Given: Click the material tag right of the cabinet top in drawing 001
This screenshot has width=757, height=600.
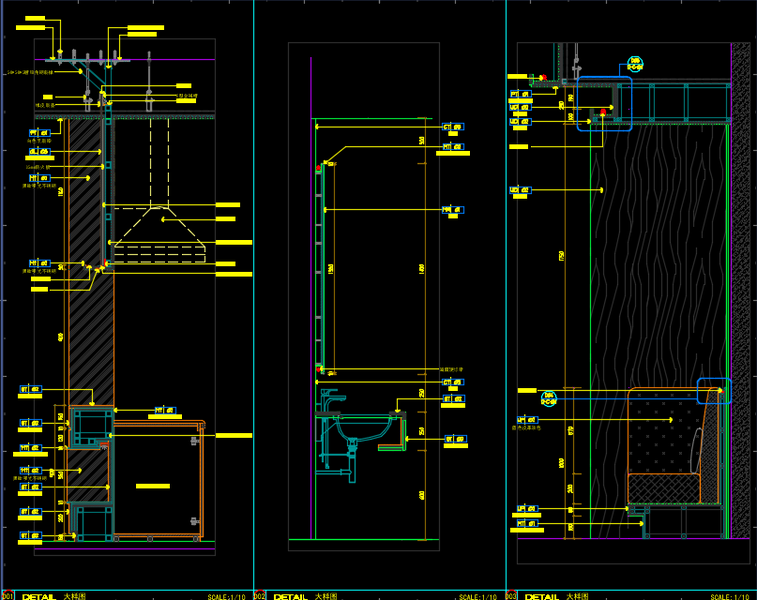Looking at the screenshot, I should pyautogui.click(x=165, y=410).
